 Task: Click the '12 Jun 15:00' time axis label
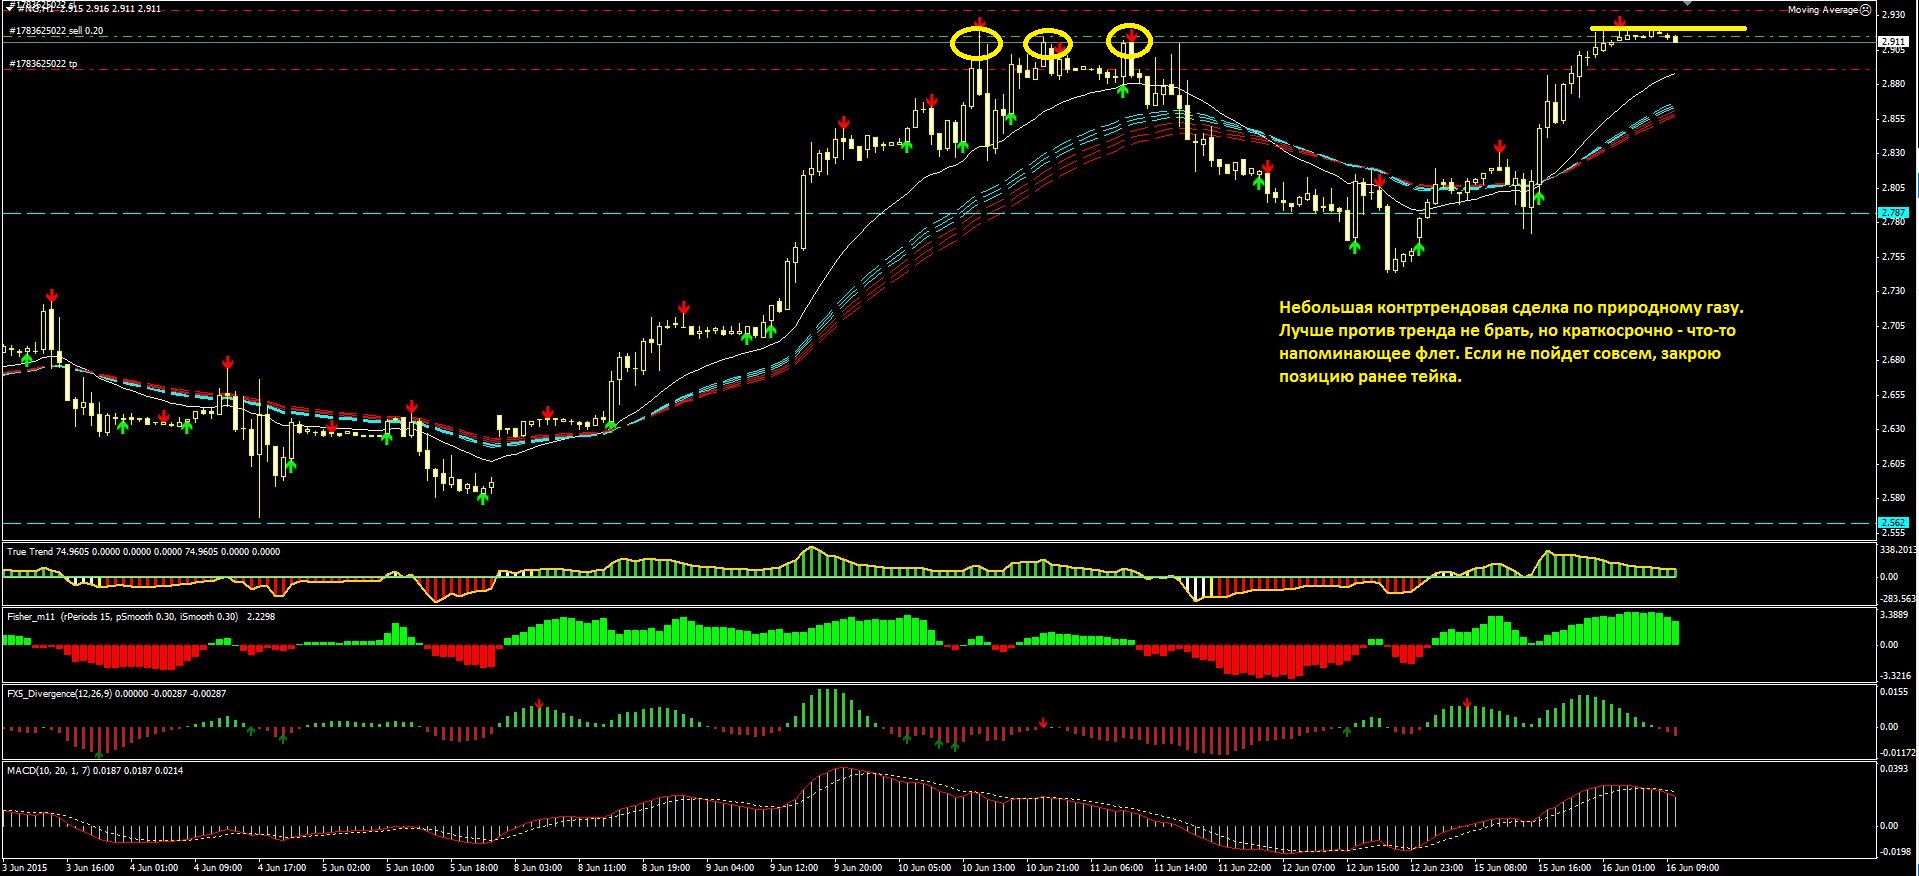tap(1371, 868)
